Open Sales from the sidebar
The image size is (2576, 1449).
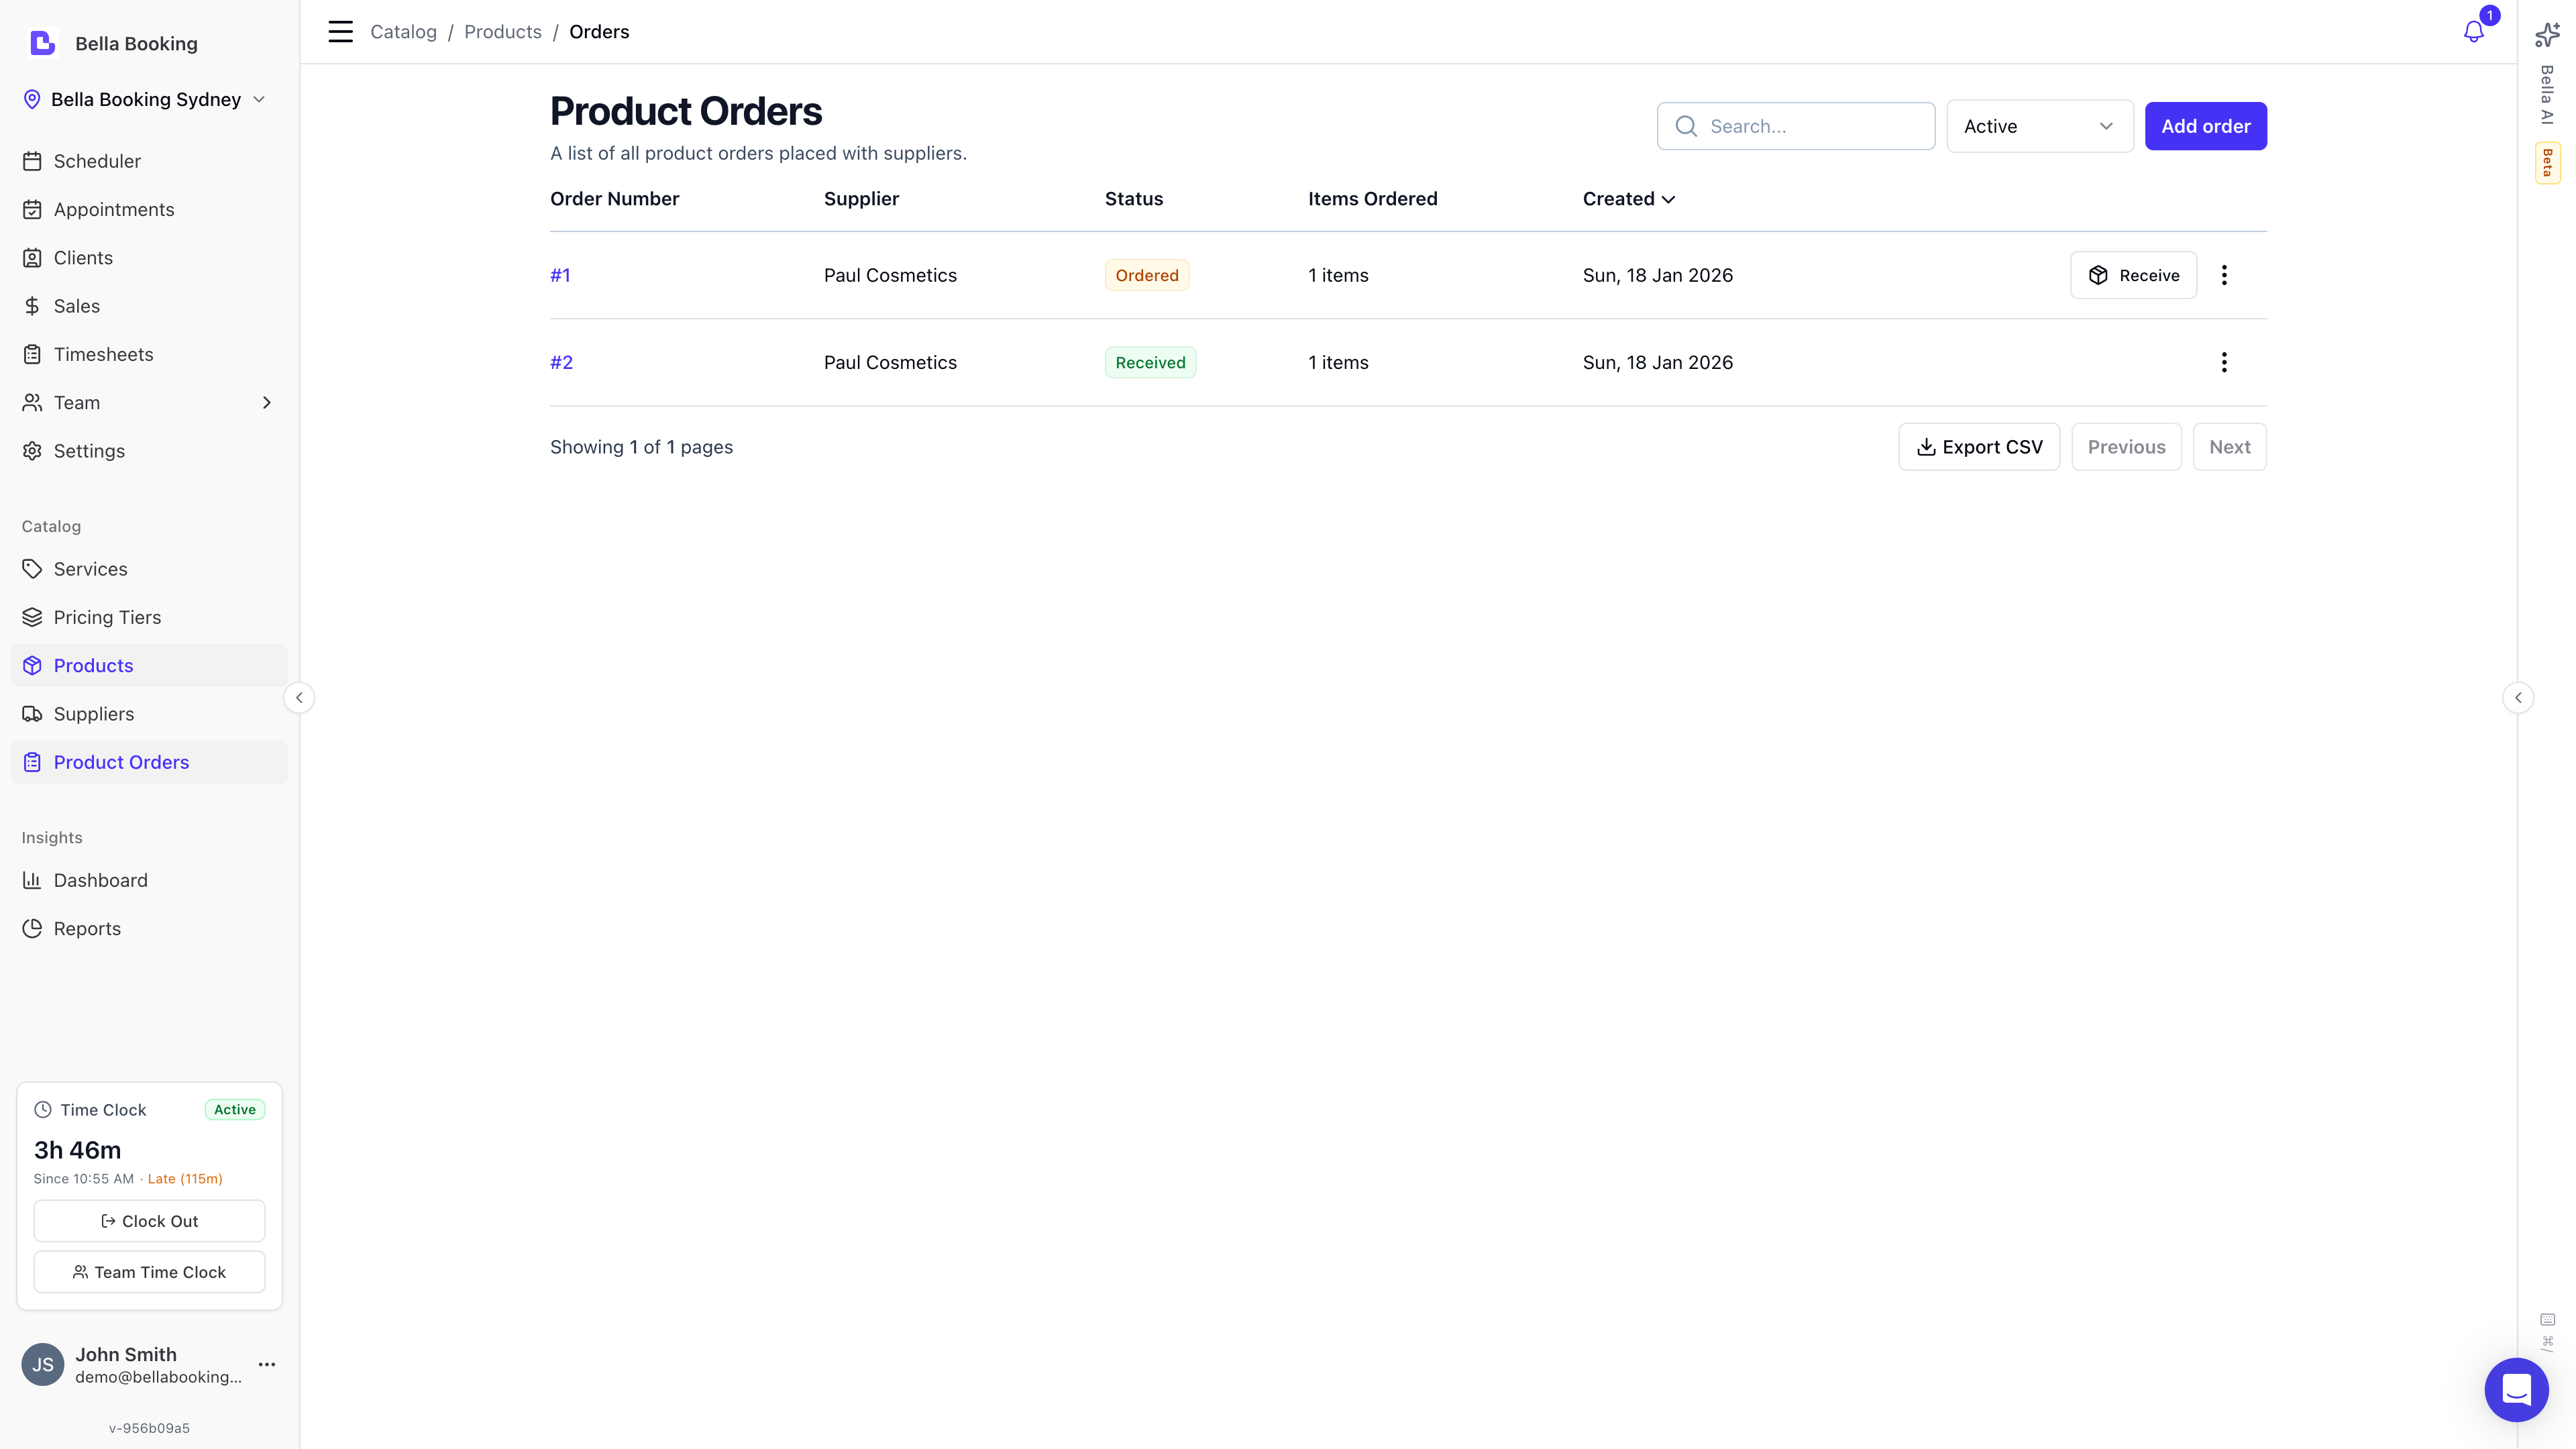pos(76,305)
